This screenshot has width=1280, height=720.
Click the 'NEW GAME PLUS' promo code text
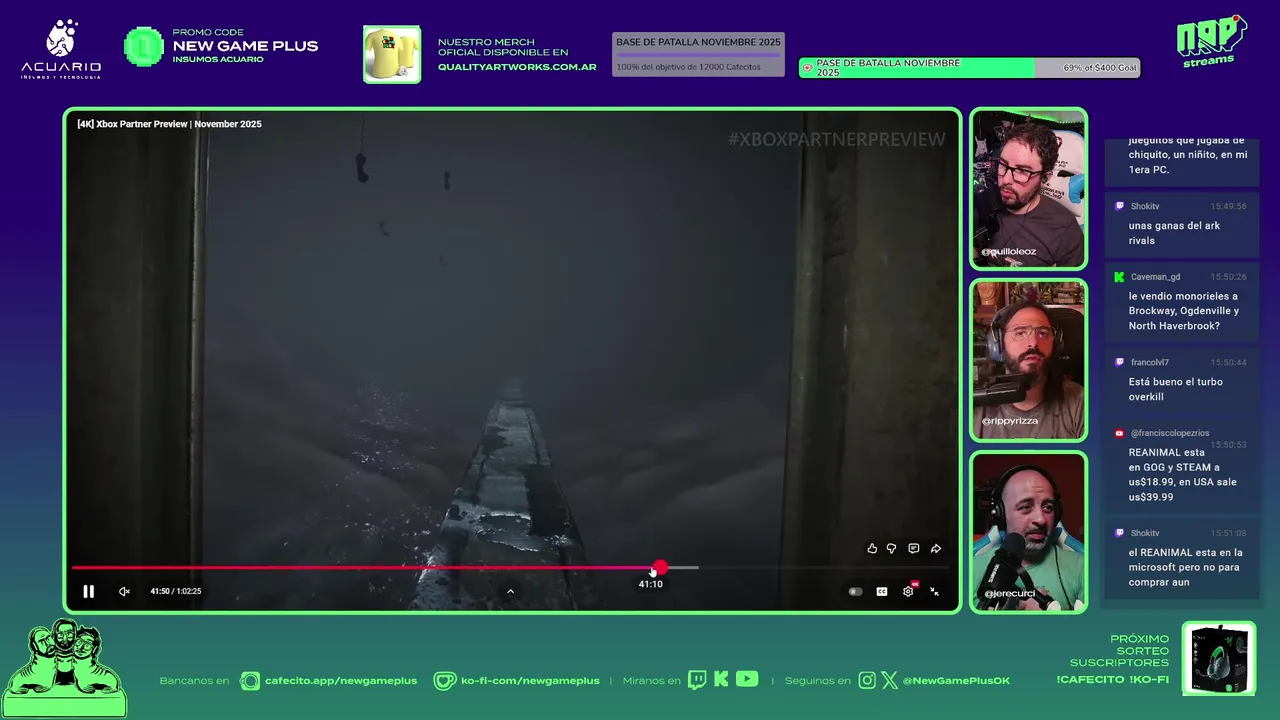(245, 46)
